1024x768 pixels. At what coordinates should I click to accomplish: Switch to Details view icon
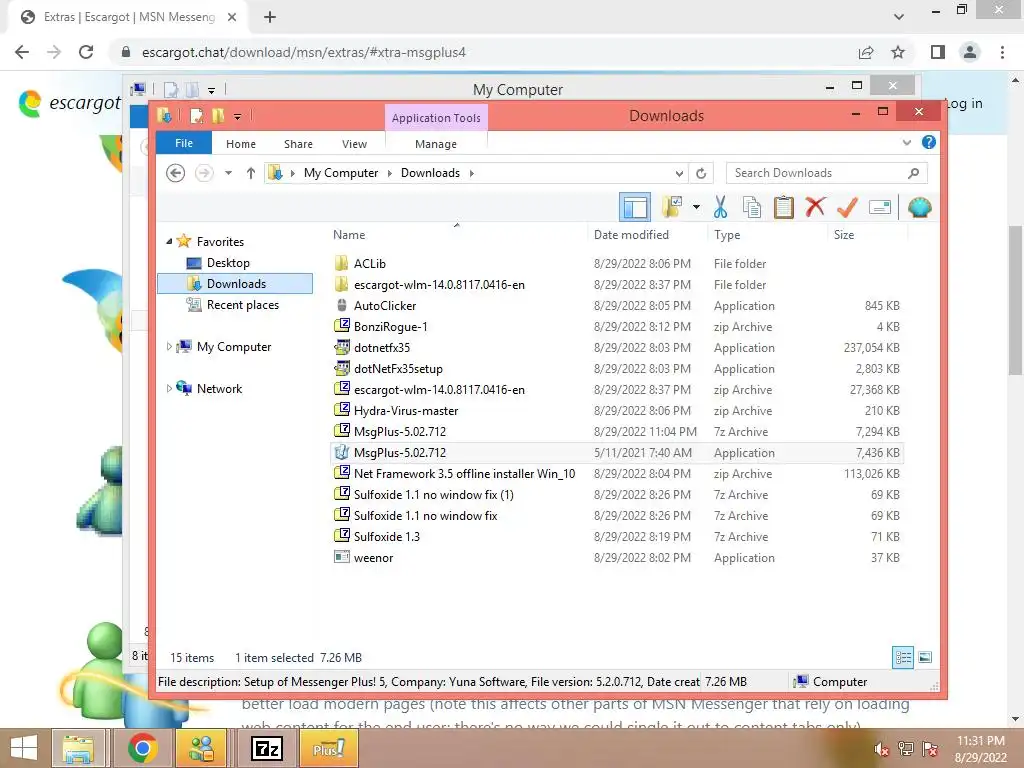coord(903,657)
